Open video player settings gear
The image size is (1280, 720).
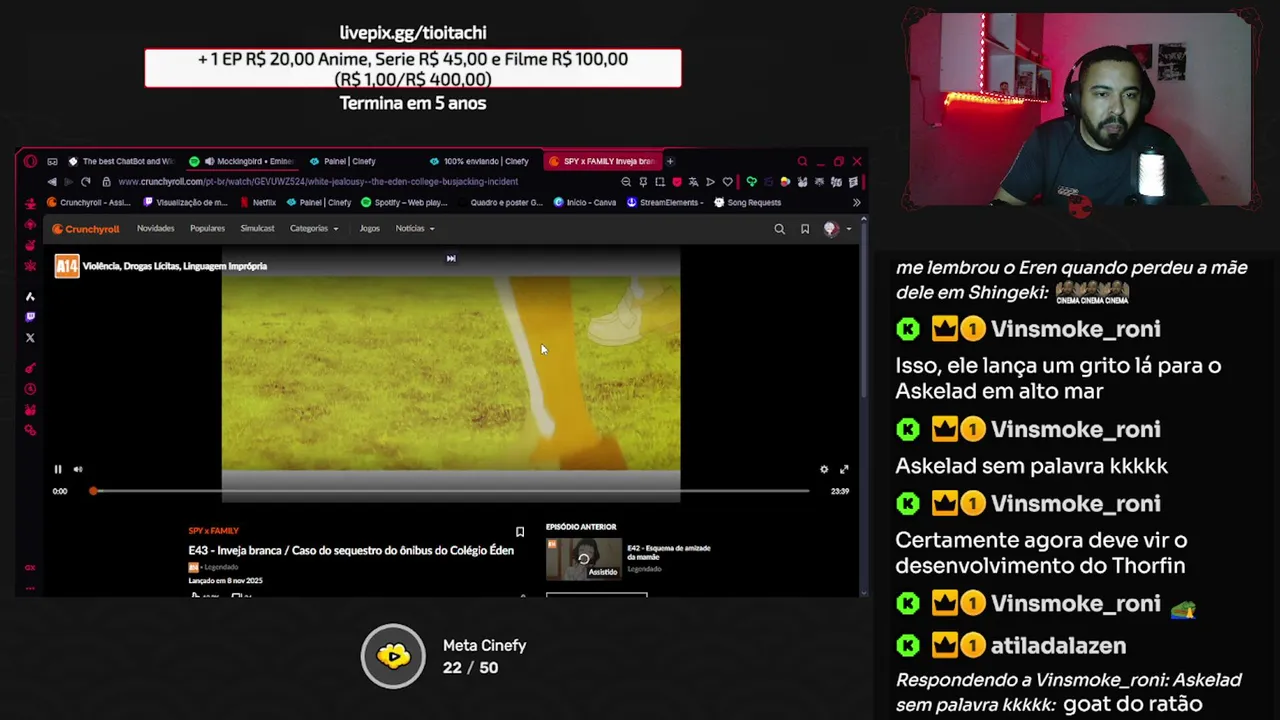click(824, 469)
